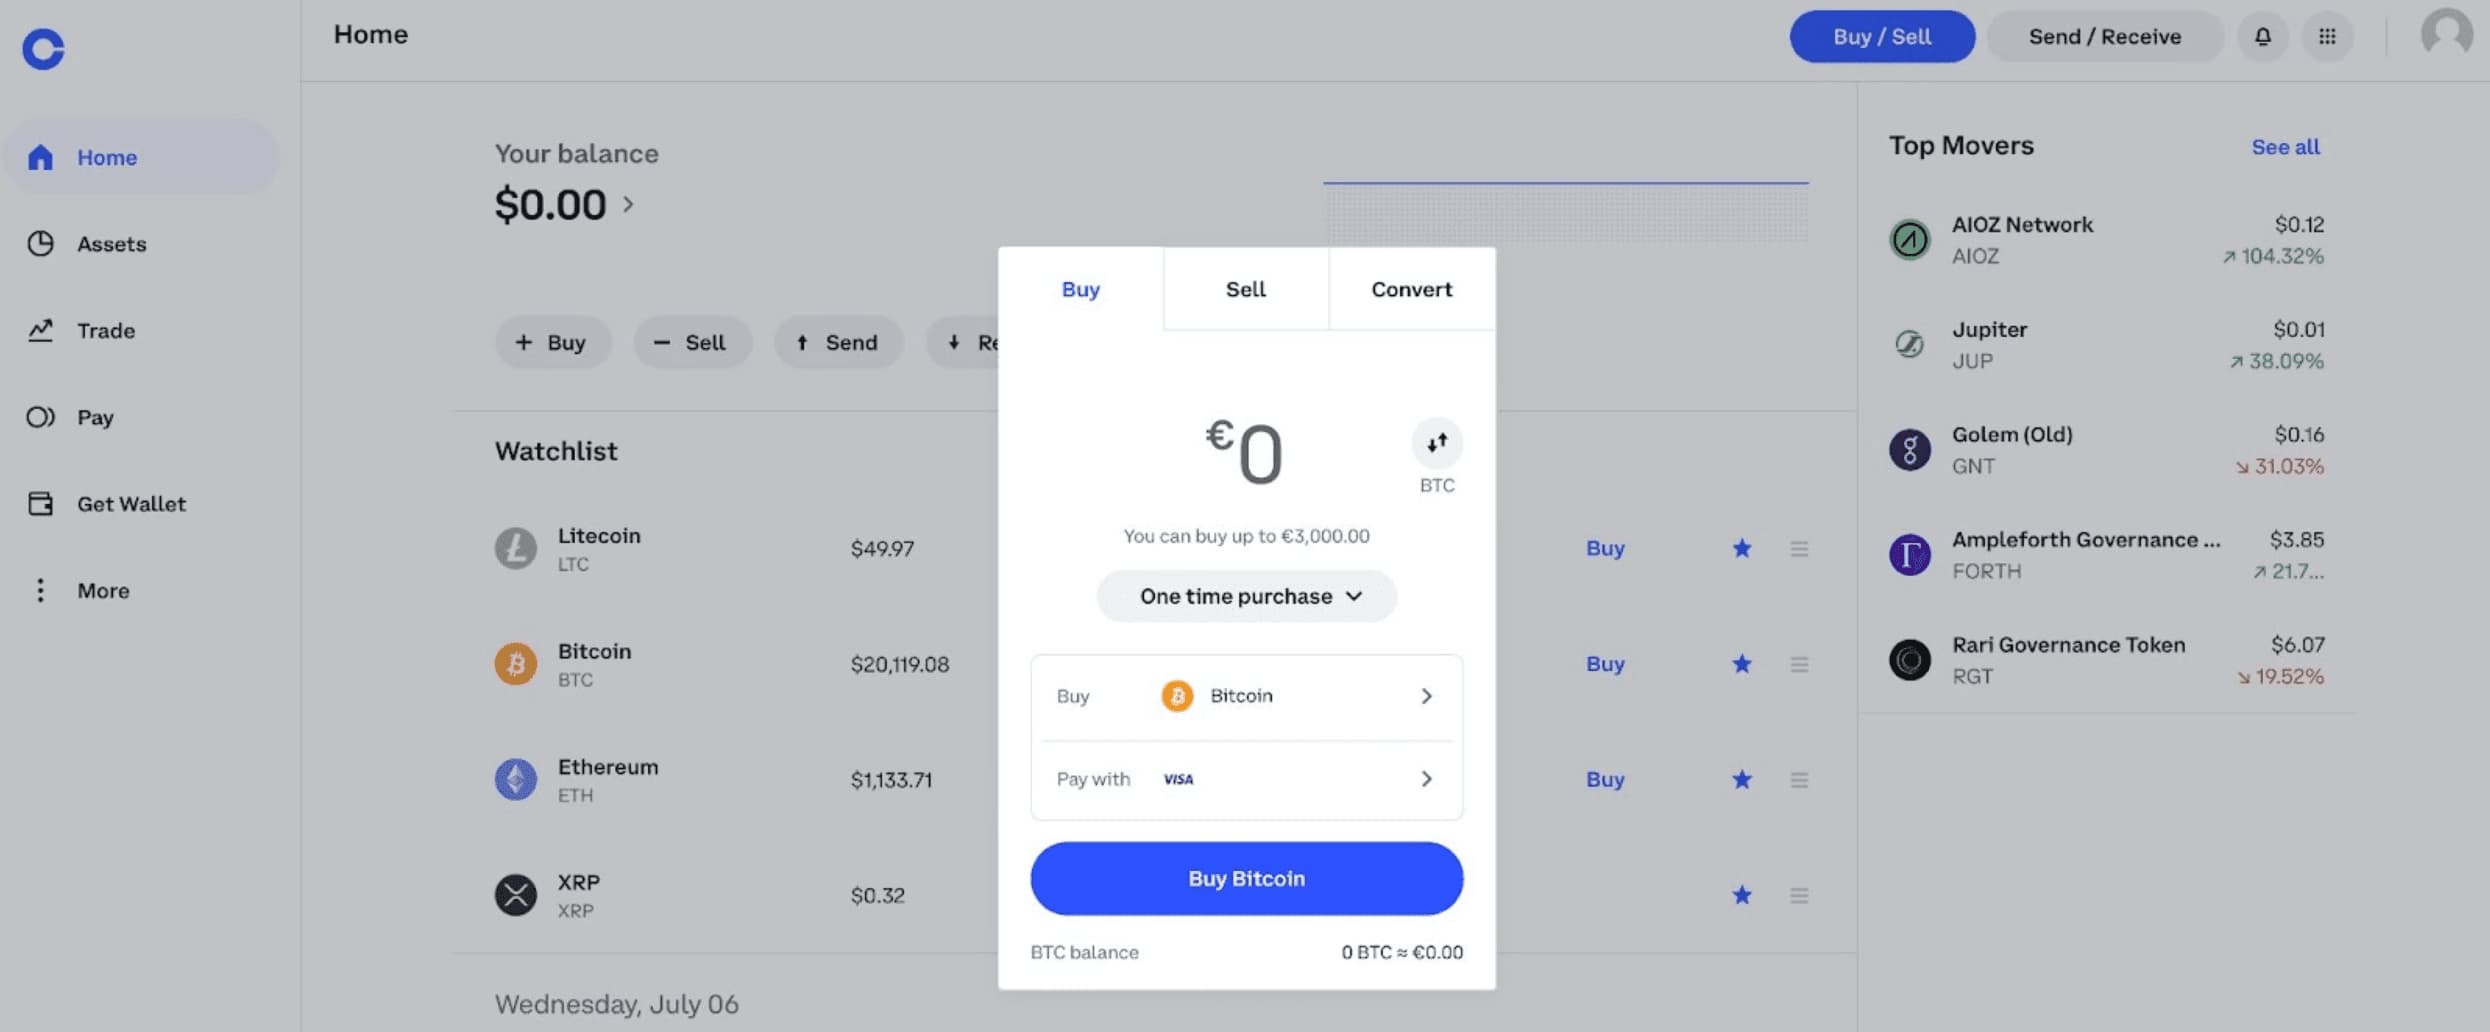Click the Jupiter JUP icon

click(1909, 345)
